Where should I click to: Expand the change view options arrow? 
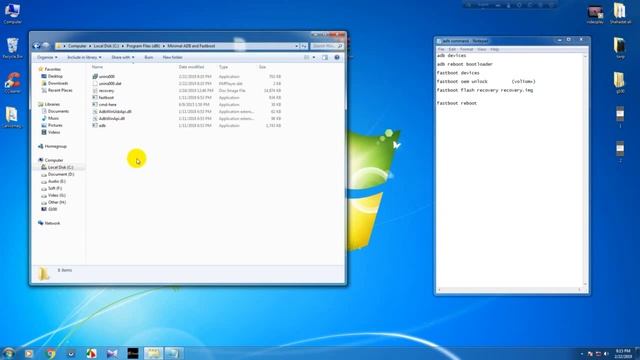point(314,58)
